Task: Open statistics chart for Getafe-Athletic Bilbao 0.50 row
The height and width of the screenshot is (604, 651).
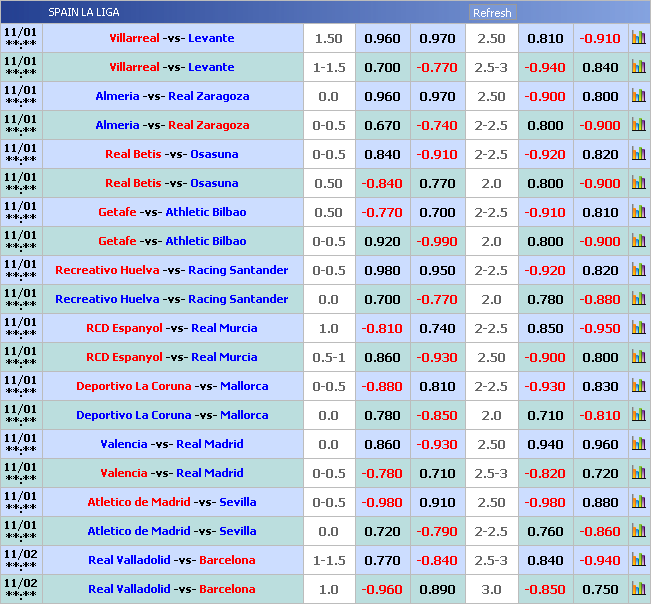Action: pos(638,212)
